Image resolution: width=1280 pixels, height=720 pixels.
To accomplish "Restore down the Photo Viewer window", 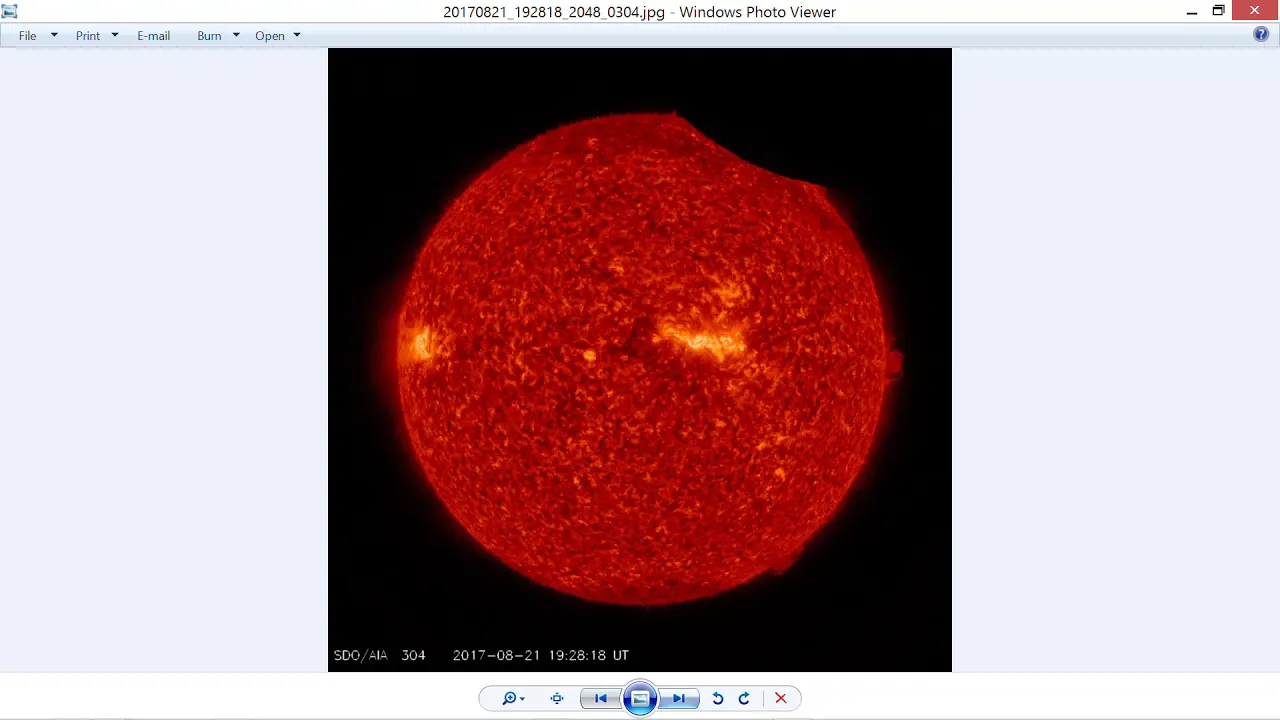I will [x=1218, y=11].
